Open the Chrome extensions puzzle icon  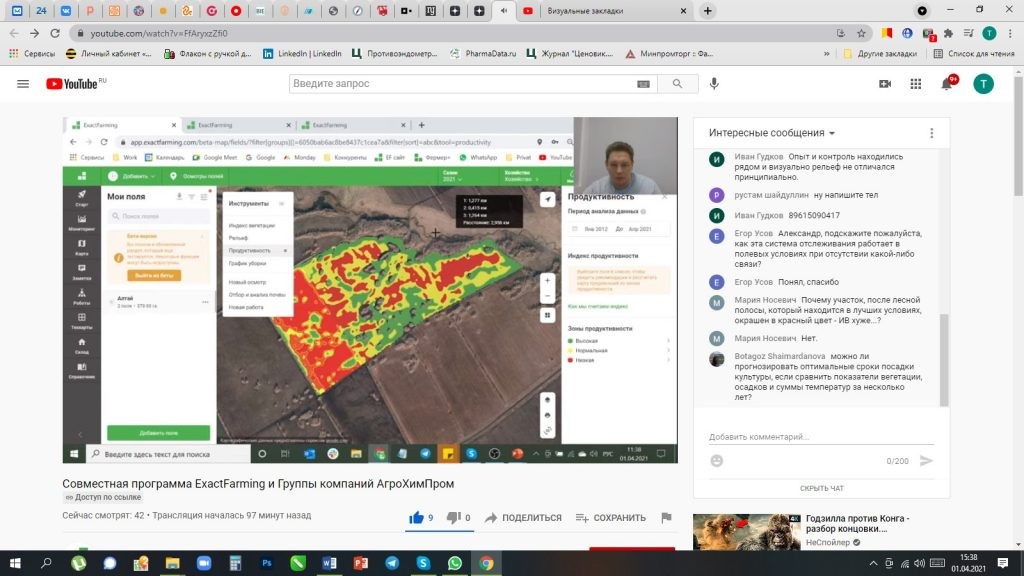(x=948, y=33)
